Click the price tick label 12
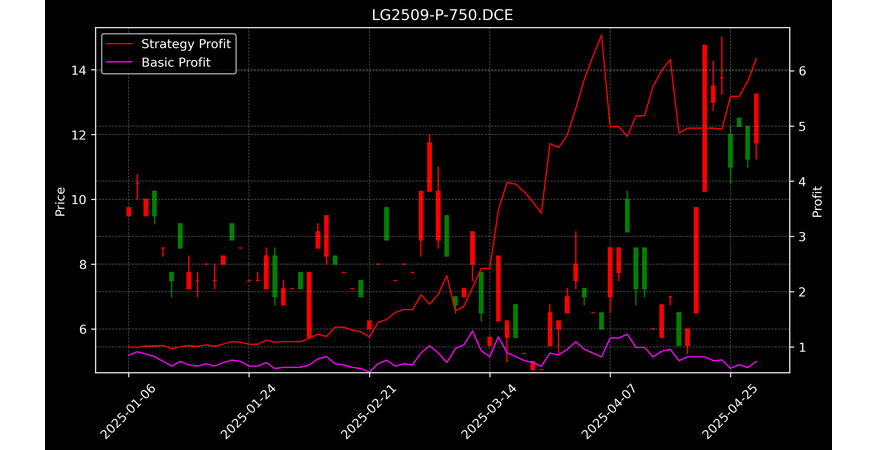The image size is (878, 450). tap(79, 135)
